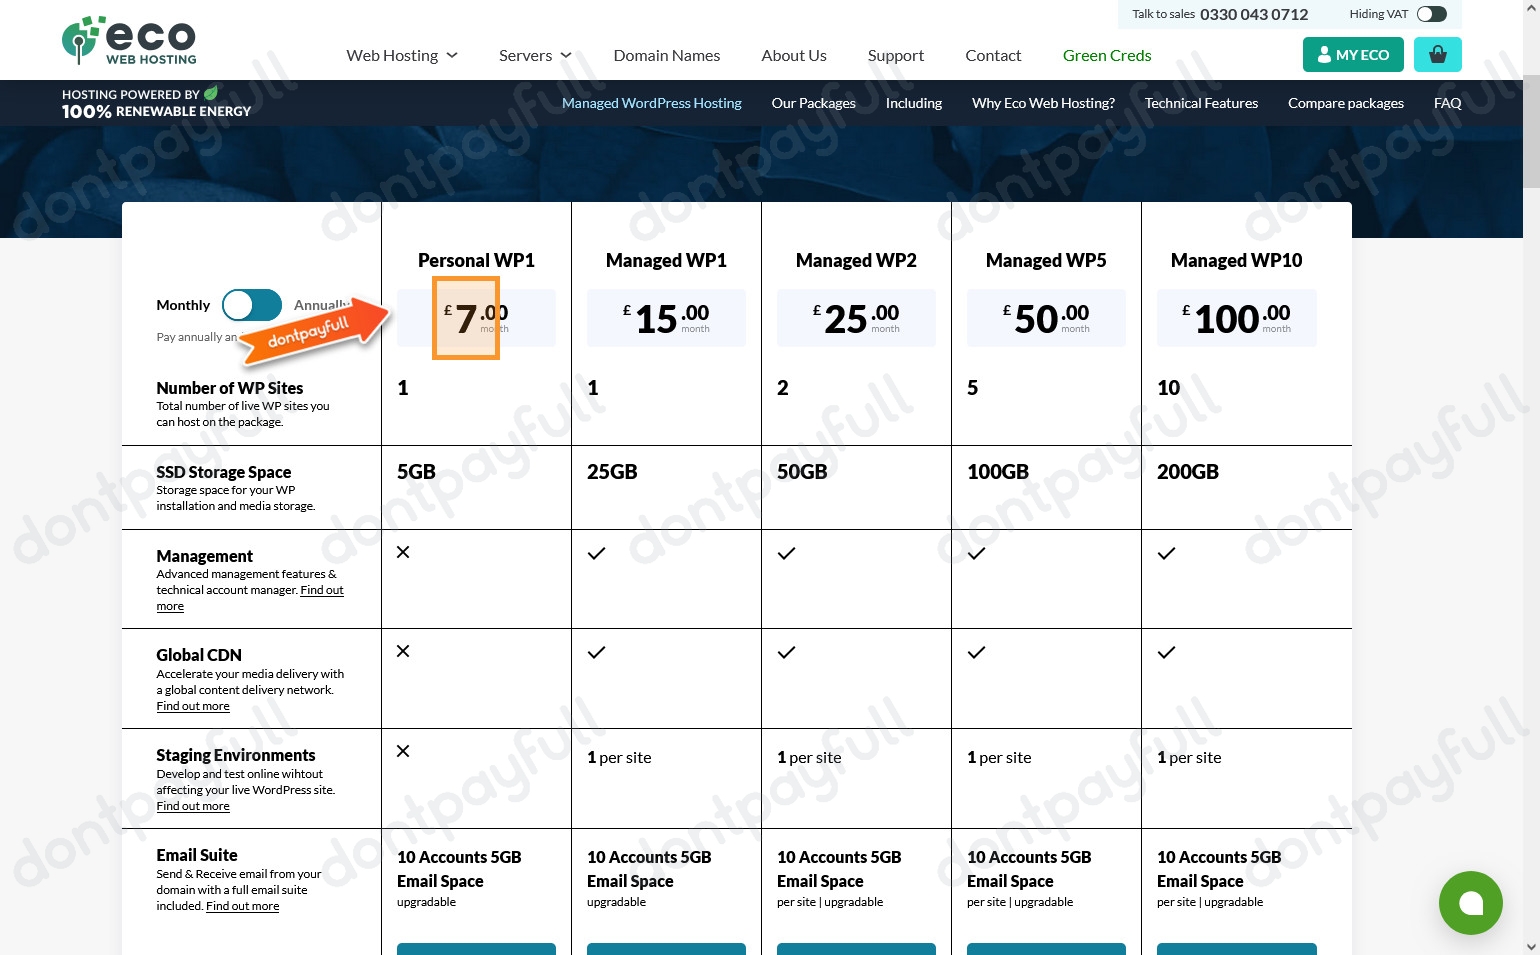Open the Green Creds page
The width and height of the screenshot is (1540, 955).
1107,55
